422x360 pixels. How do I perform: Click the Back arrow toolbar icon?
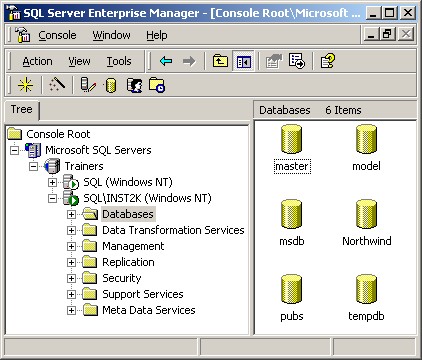pos(166,61)
